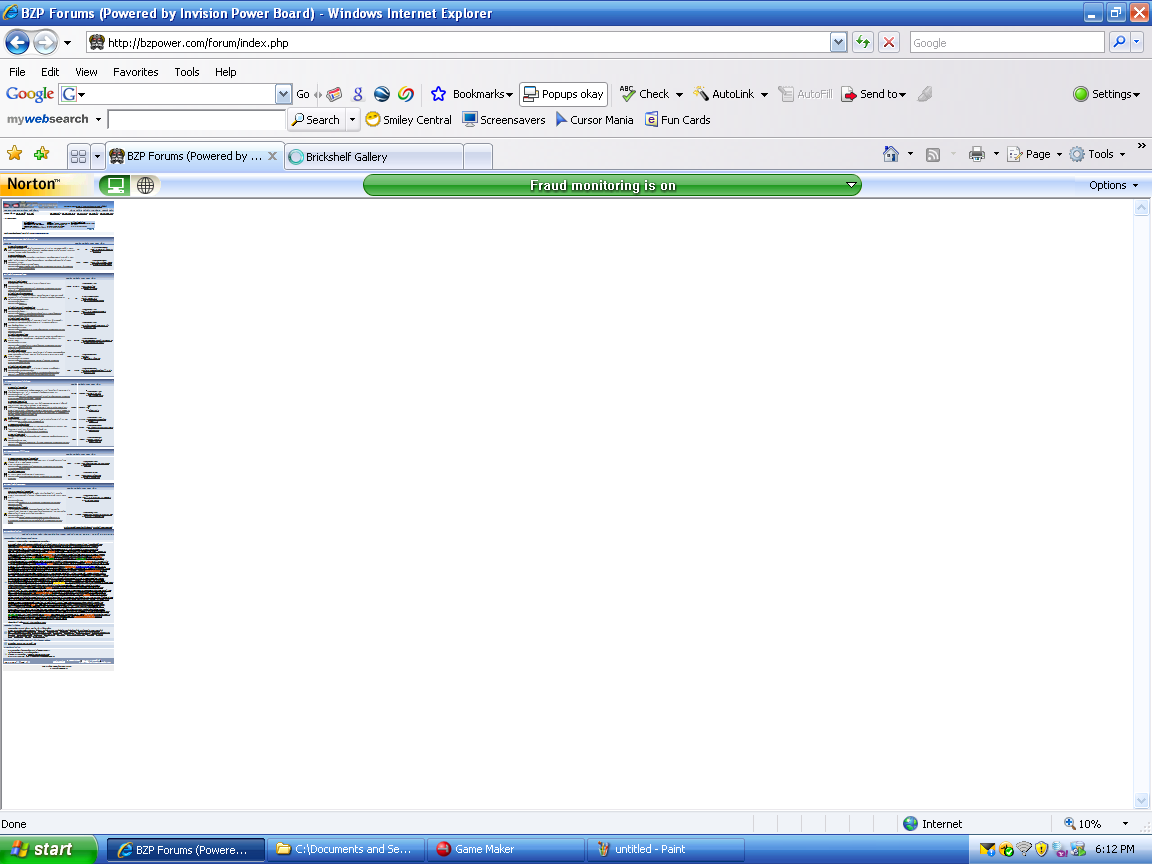Open the Edit menu
Viewport: 1152px width, 864px height.
(50, 72)
